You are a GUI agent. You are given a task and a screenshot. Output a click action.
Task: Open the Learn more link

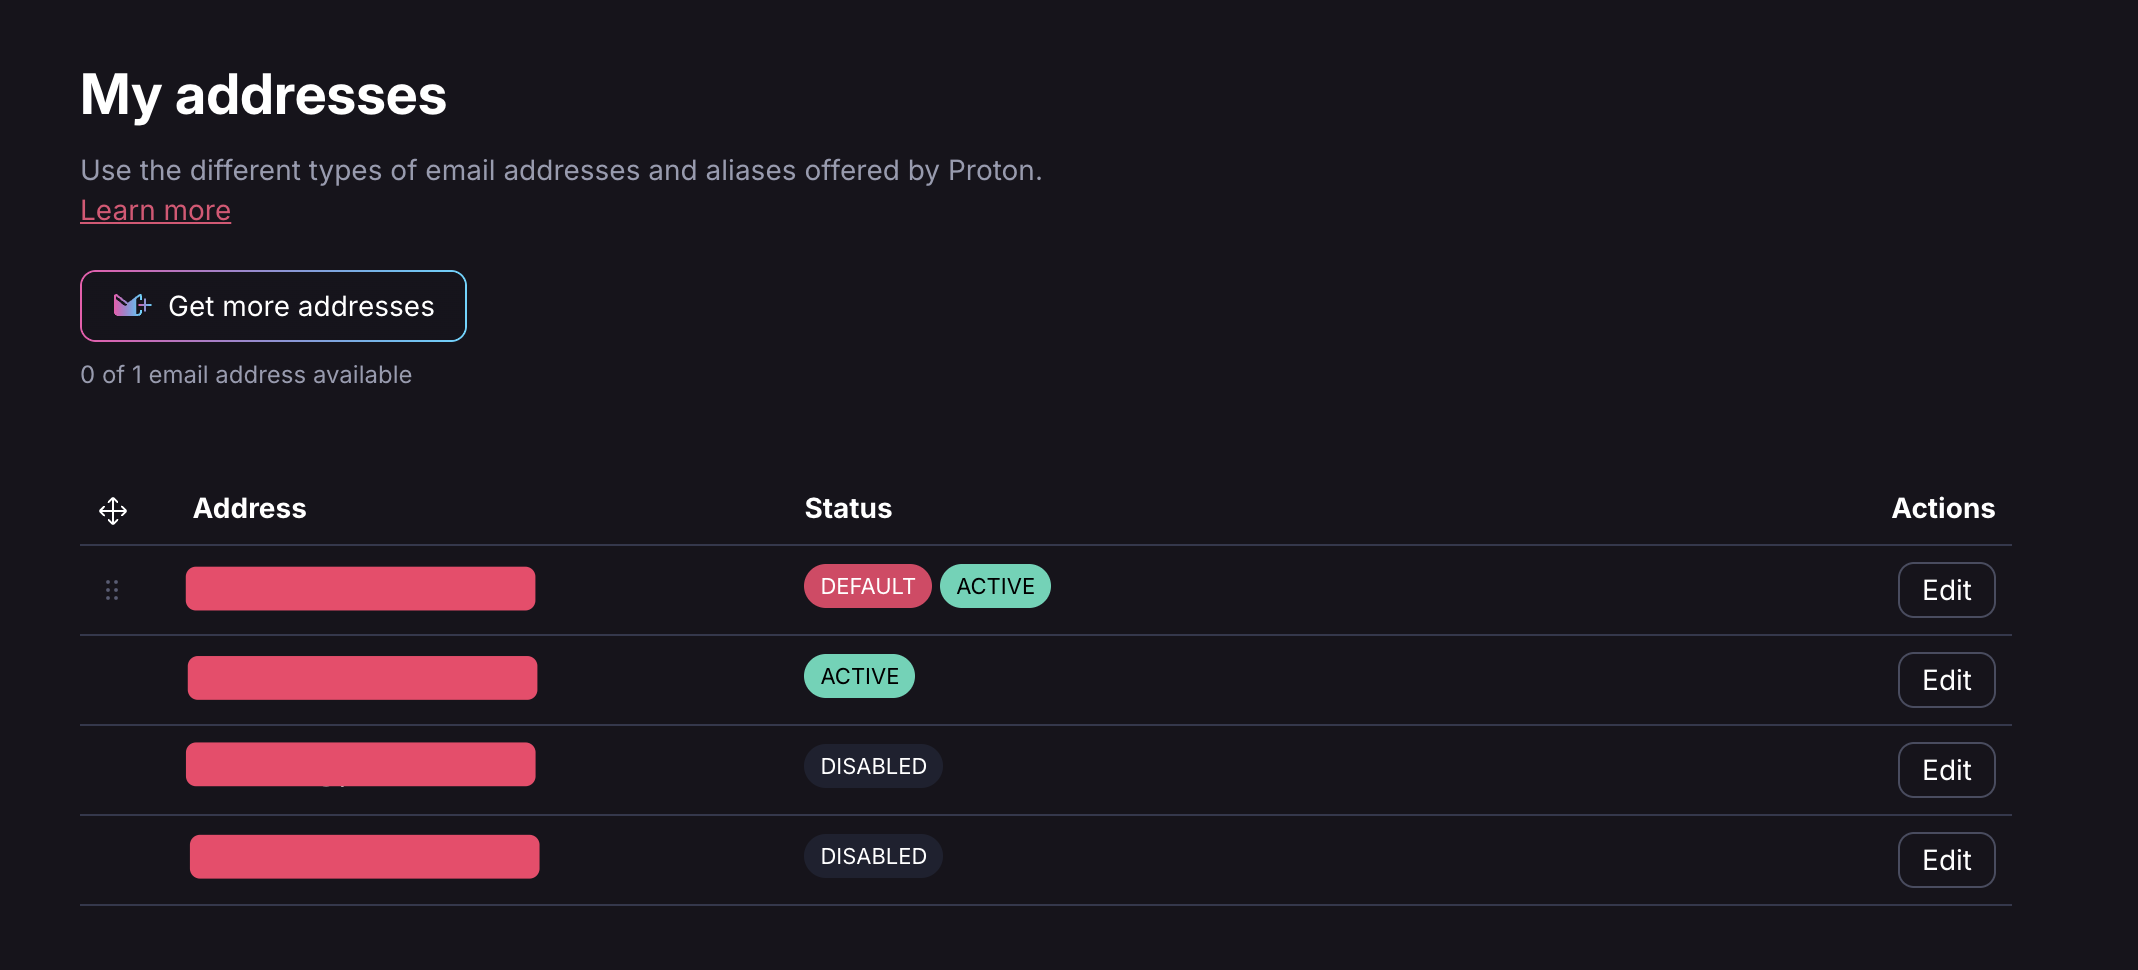pyautogui.click(x=155, y=210)
